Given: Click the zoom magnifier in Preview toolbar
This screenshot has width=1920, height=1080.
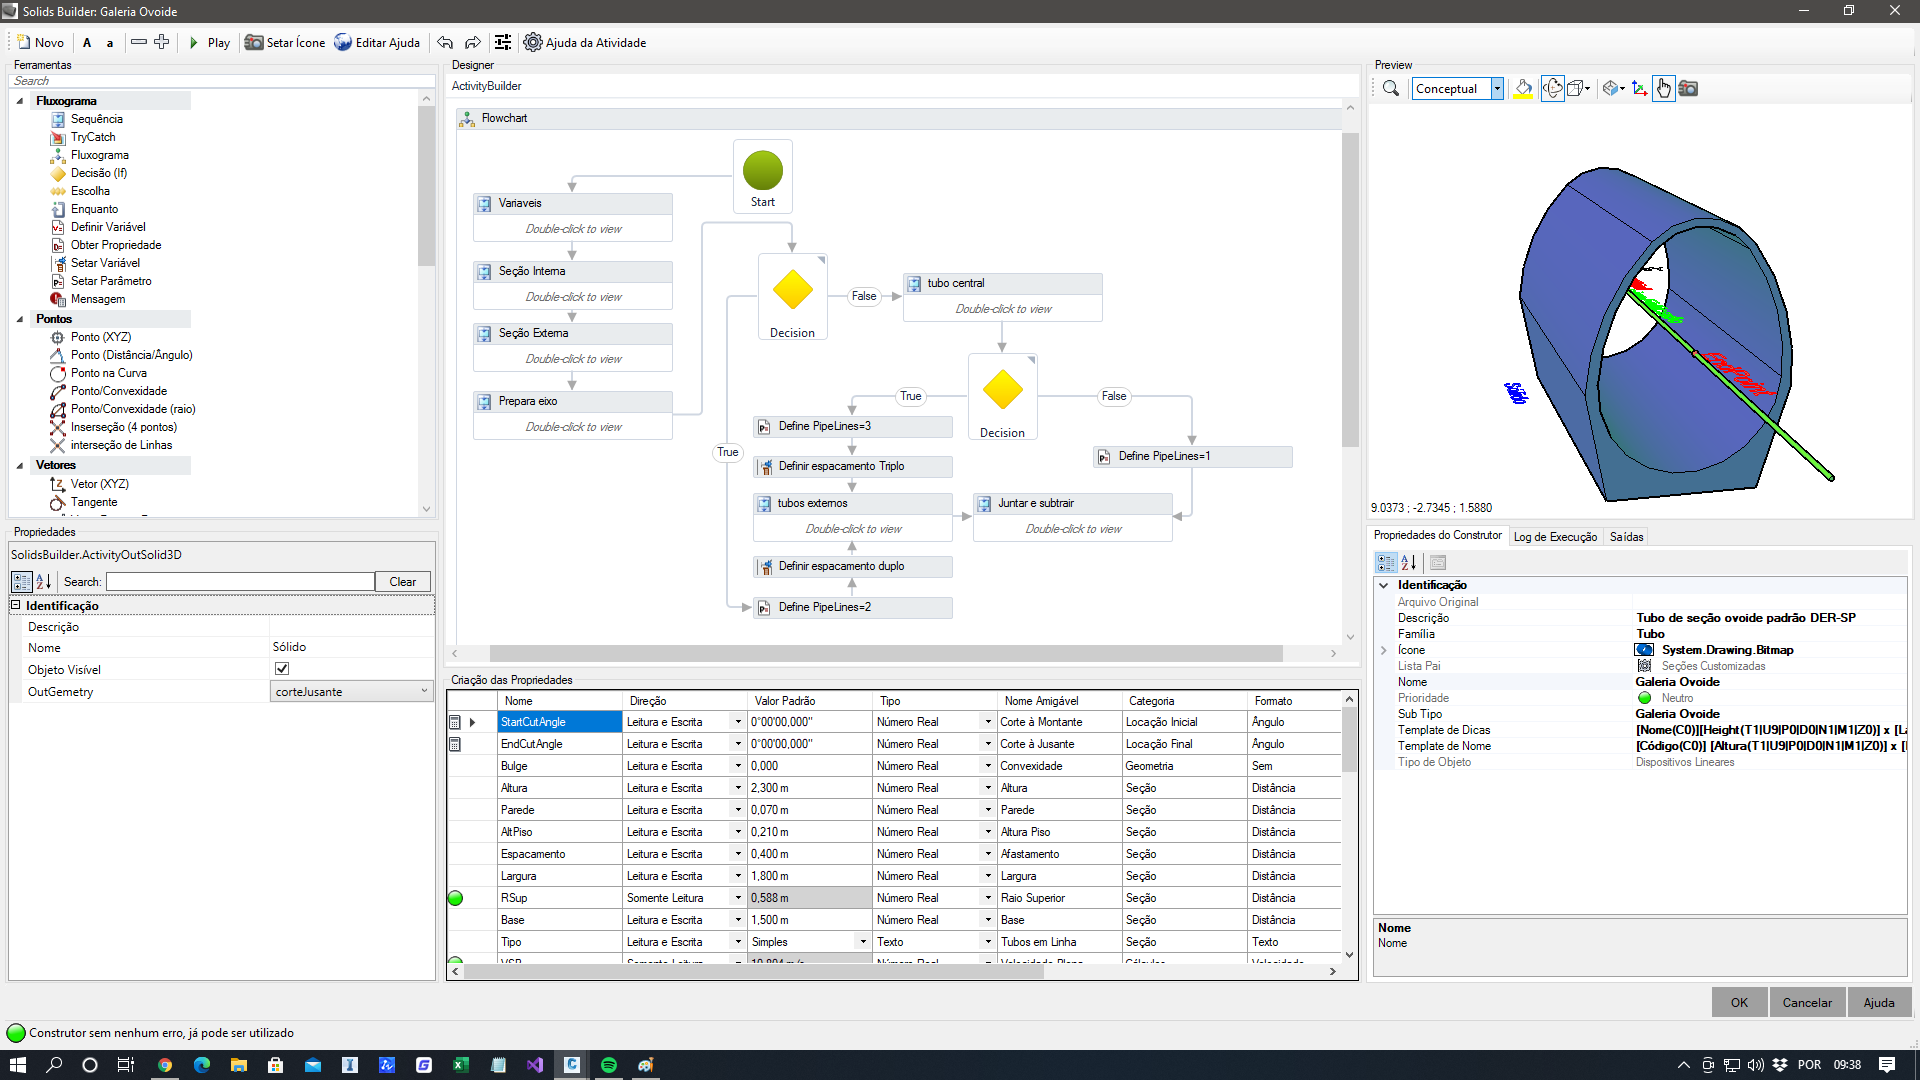Looking at the screenshot, I should coord(1390,89).
